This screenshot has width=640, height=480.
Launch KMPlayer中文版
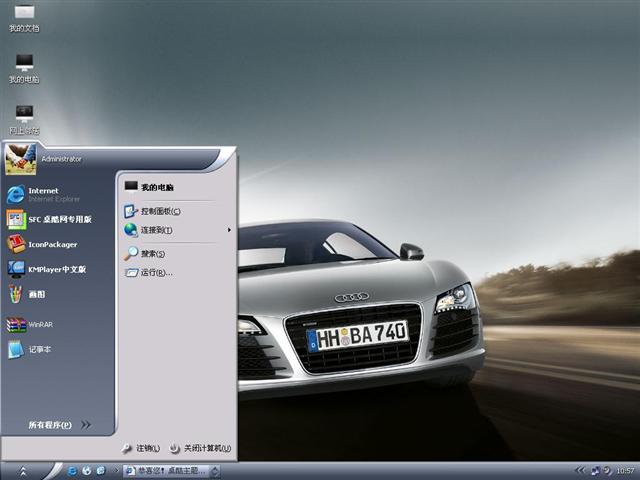(52, 269)
